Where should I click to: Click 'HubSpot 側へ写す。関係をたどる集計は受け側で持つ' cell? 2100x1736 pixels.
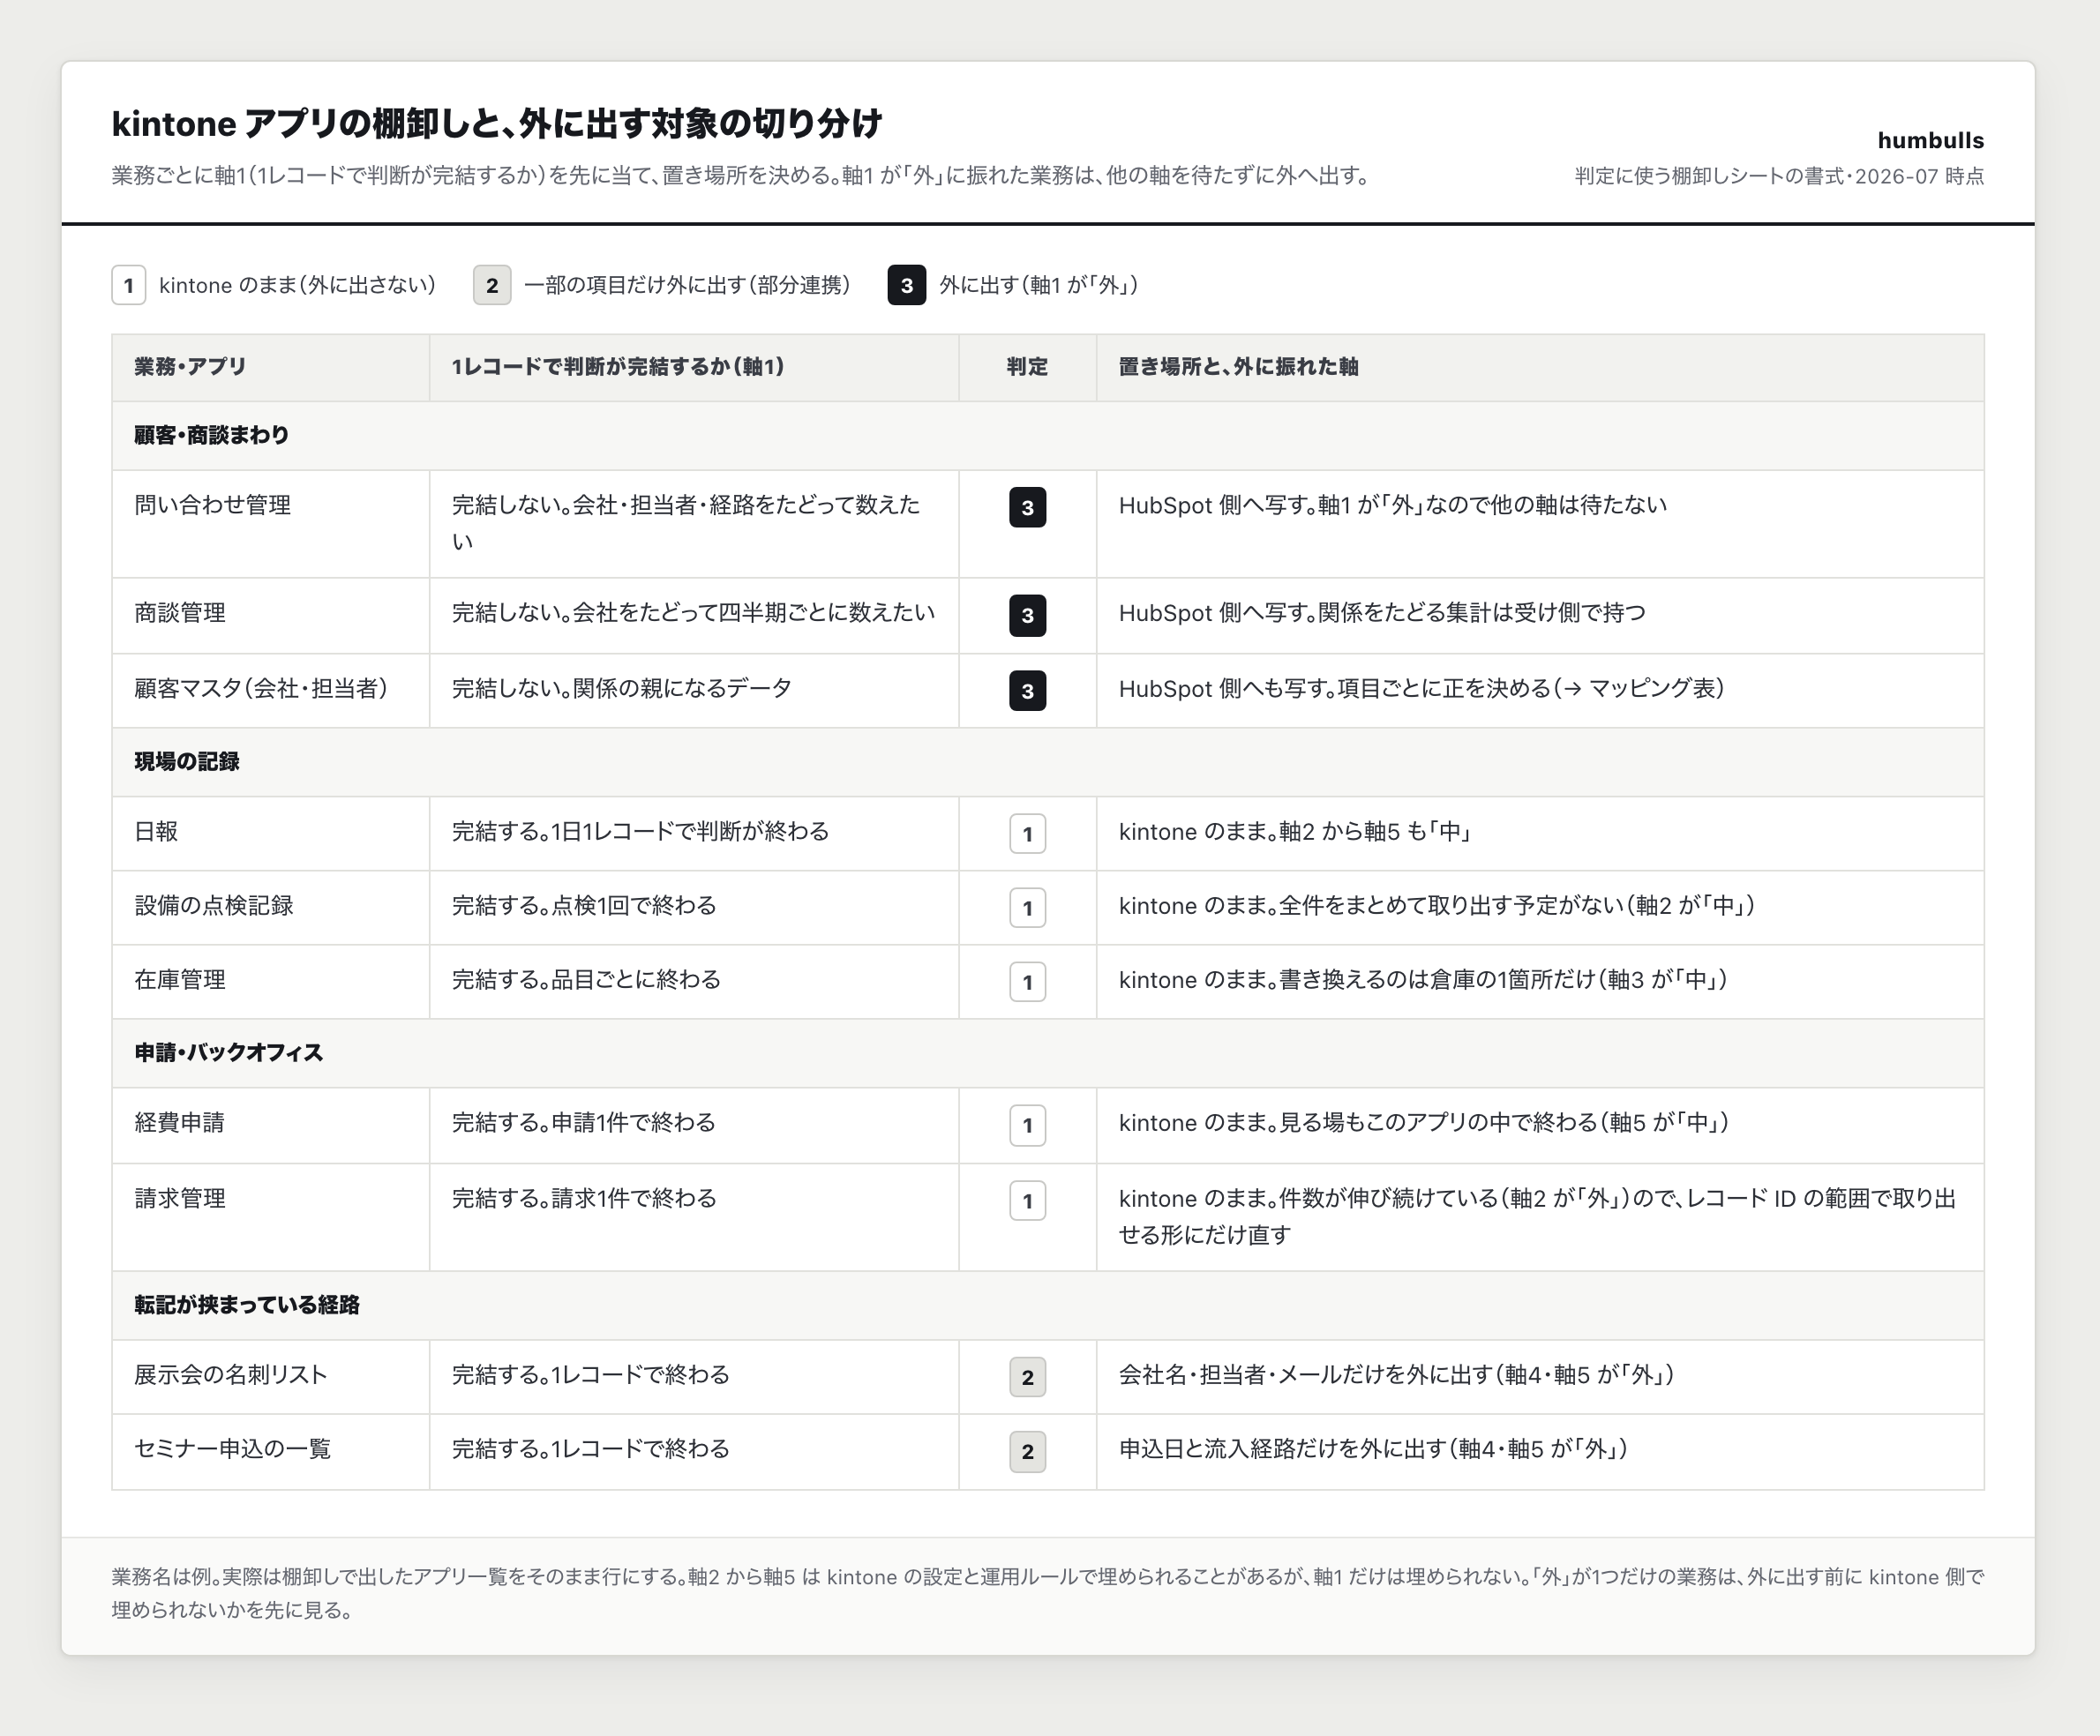coord(1540,615)
